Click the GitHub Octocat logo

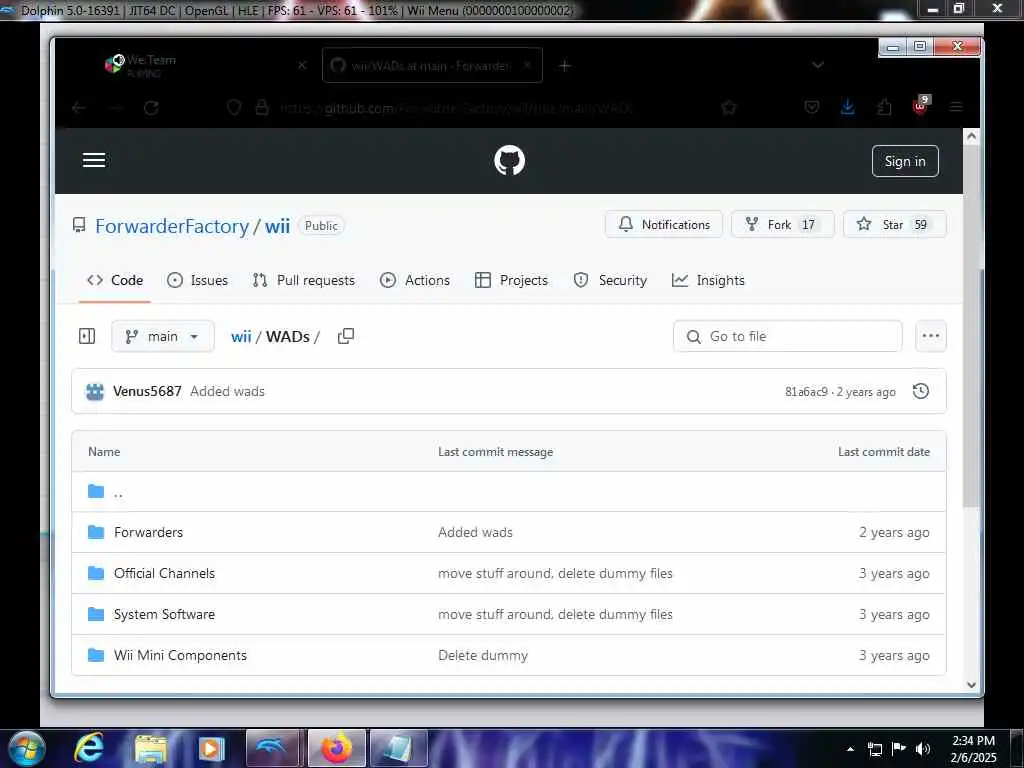pyautogui.click(x=509, y=161)
